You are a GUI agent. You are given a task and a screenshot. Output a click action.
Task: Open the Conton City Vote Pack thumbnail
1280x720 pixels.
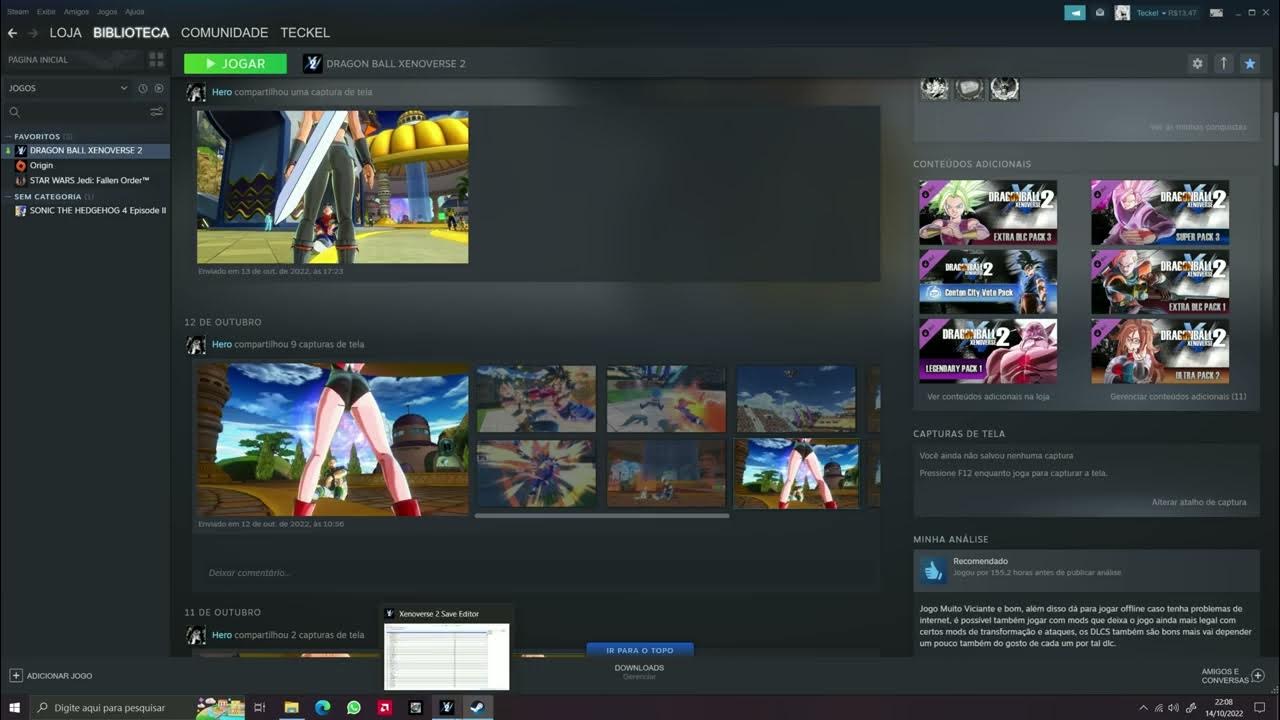[x=988, y=281]
